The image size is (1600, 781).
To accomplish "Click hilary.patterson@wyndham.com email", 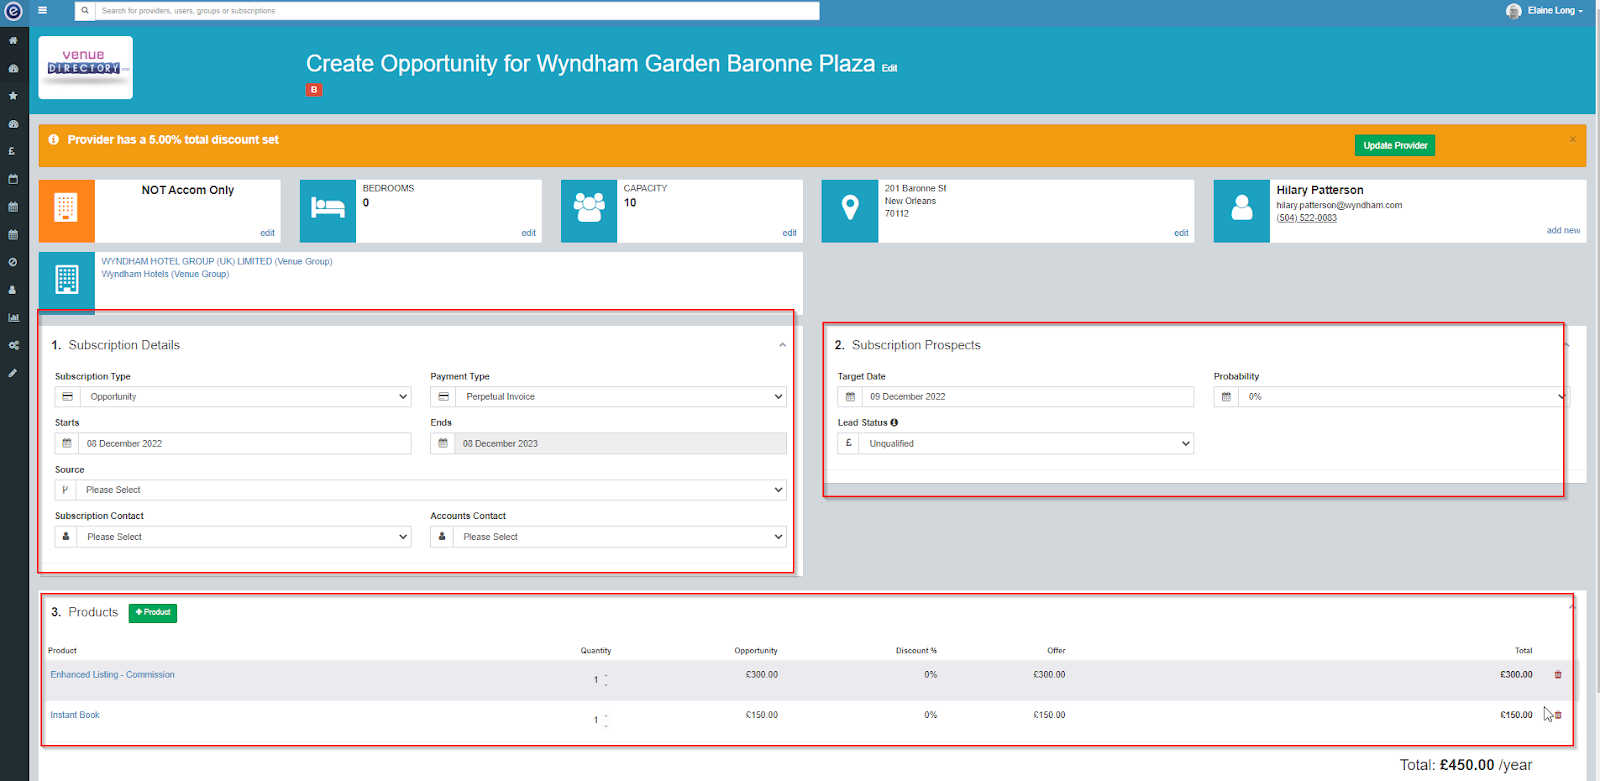I will click(x=1339, y=206).
